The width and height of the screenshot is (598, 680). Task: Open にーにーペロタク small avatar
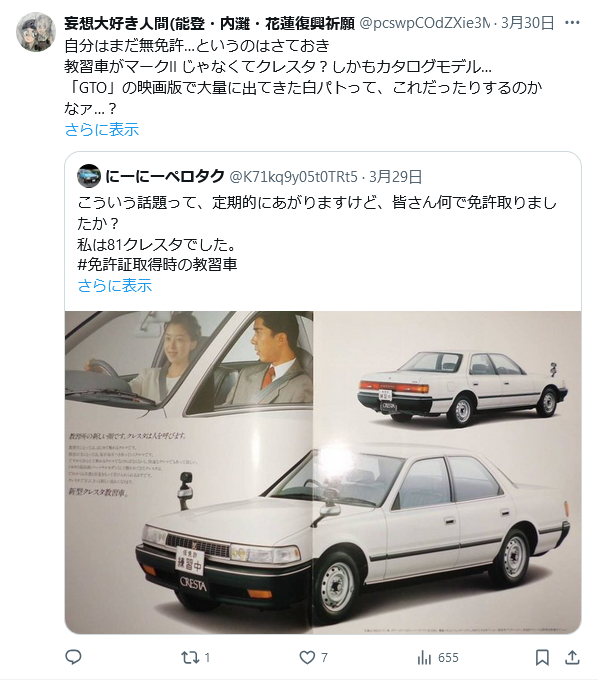point(89,176)
